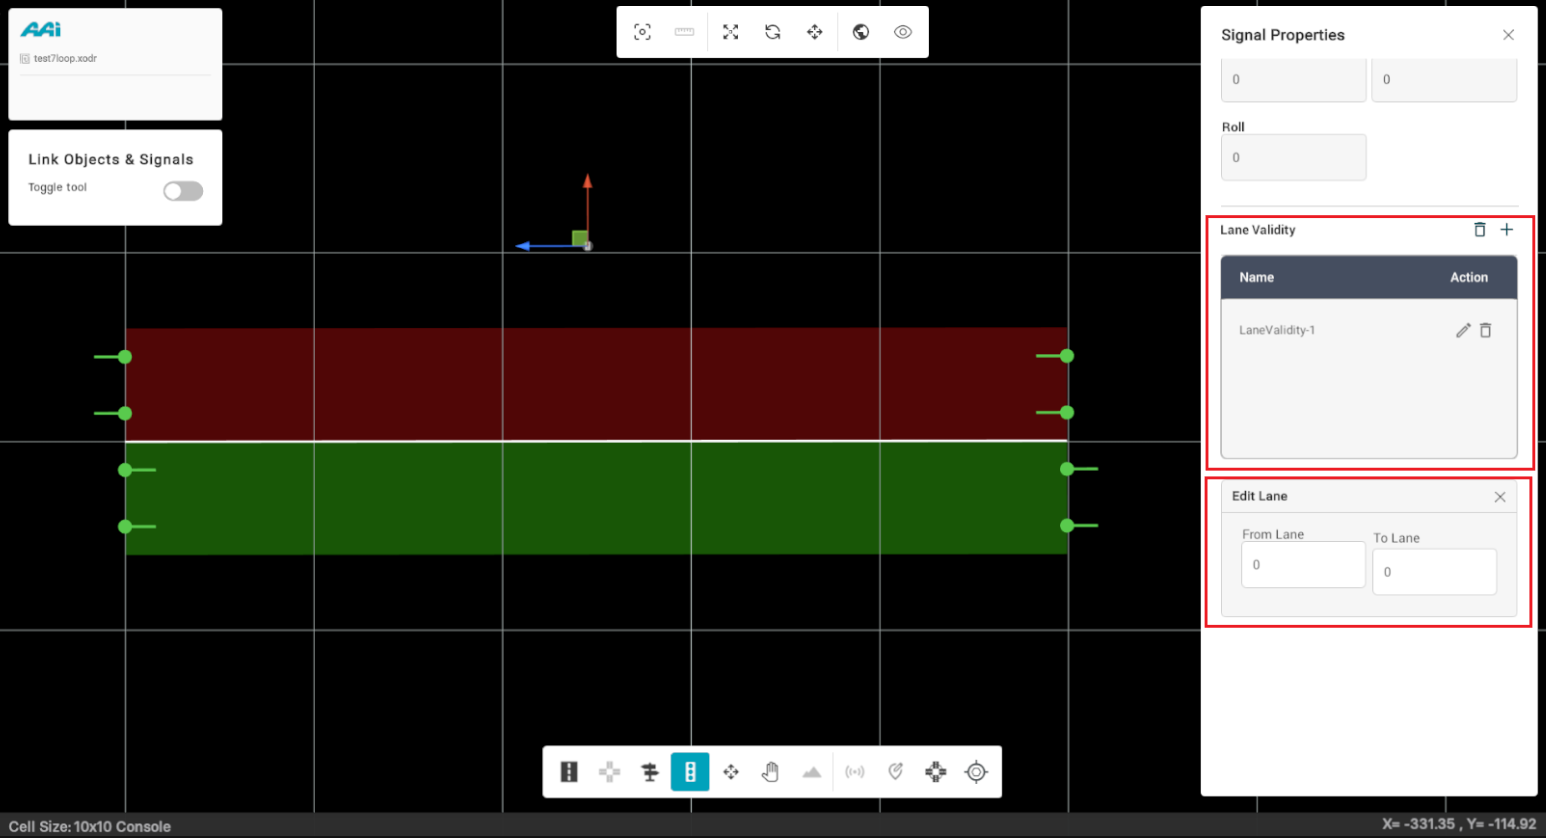Close the Edit Lane panel
Screen dimensions: 1546x838
pyautogui.click(x=1500, y=497)
